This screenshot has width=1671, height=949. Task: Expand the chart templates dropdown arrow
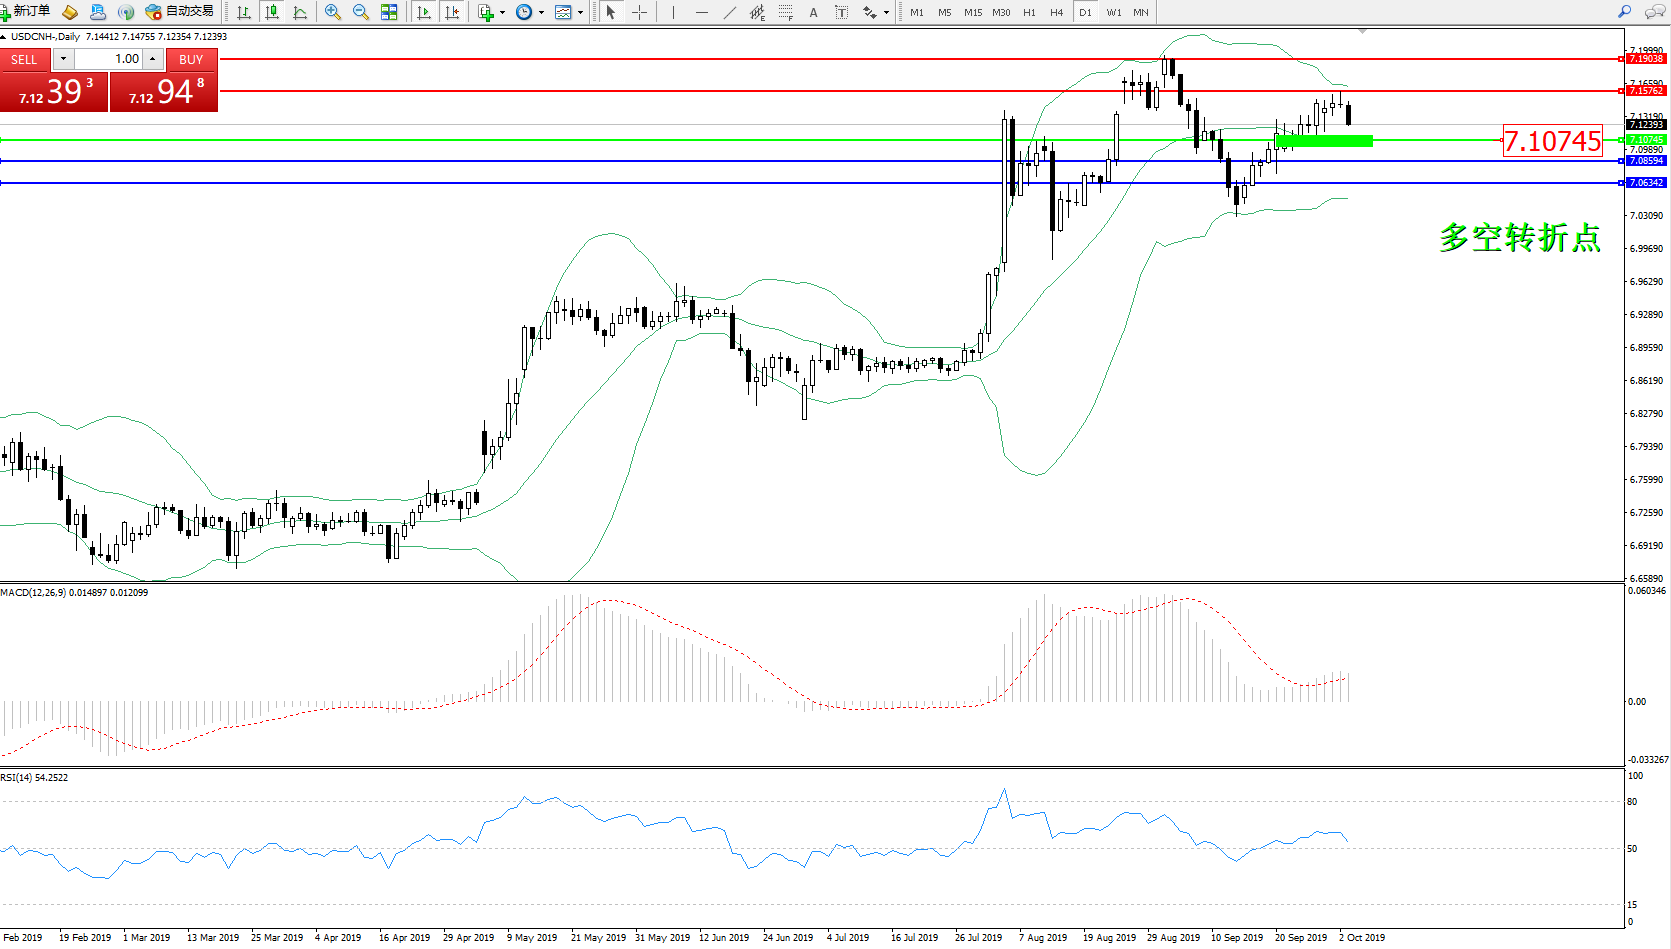(580, 13)
